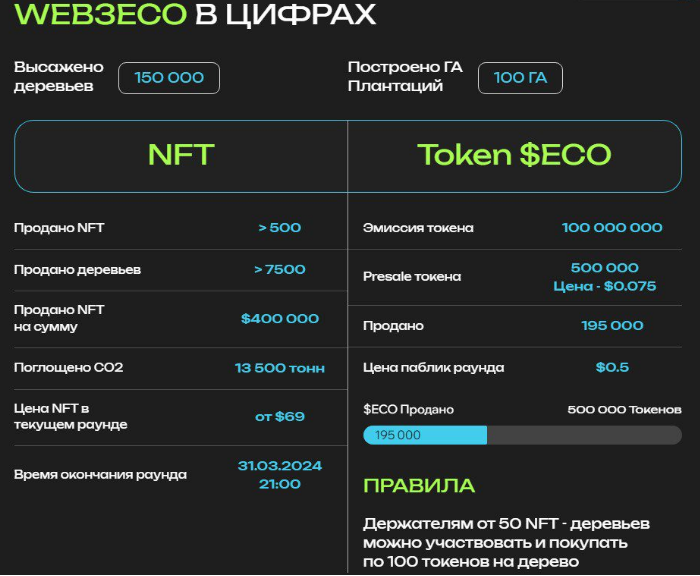
Task: Click the 100 ГА plantations badge
Action: coord(520,78)
